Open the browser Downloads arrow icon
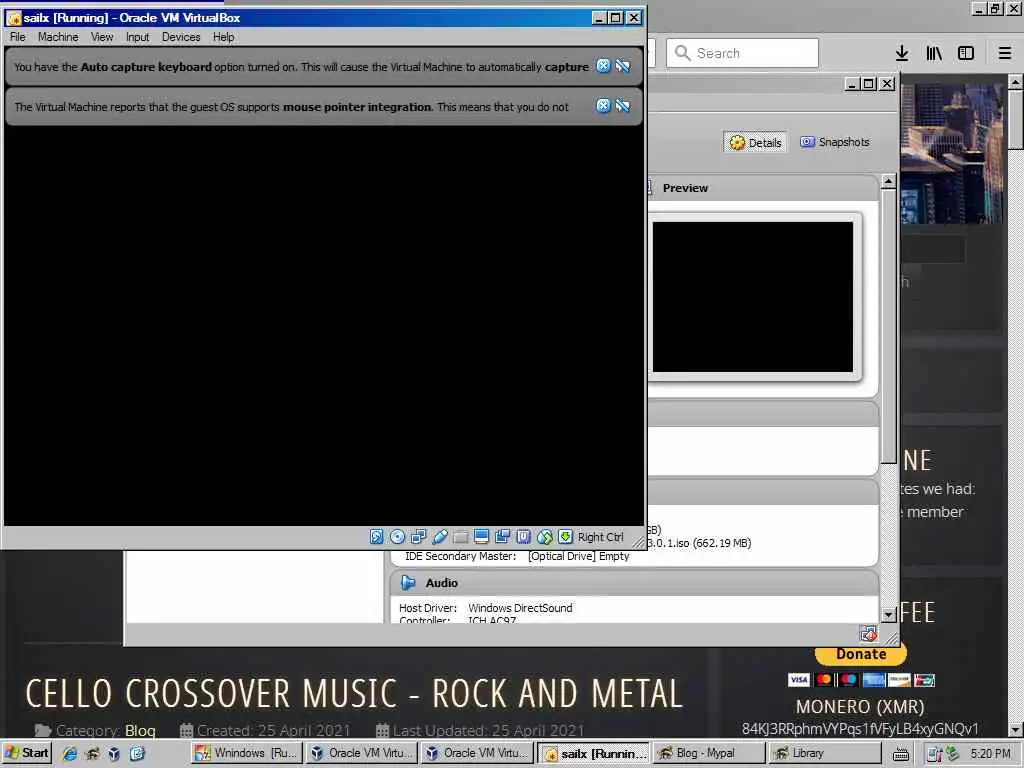Viewport: 1024px width, 768px height. click(x=902, y=53)
